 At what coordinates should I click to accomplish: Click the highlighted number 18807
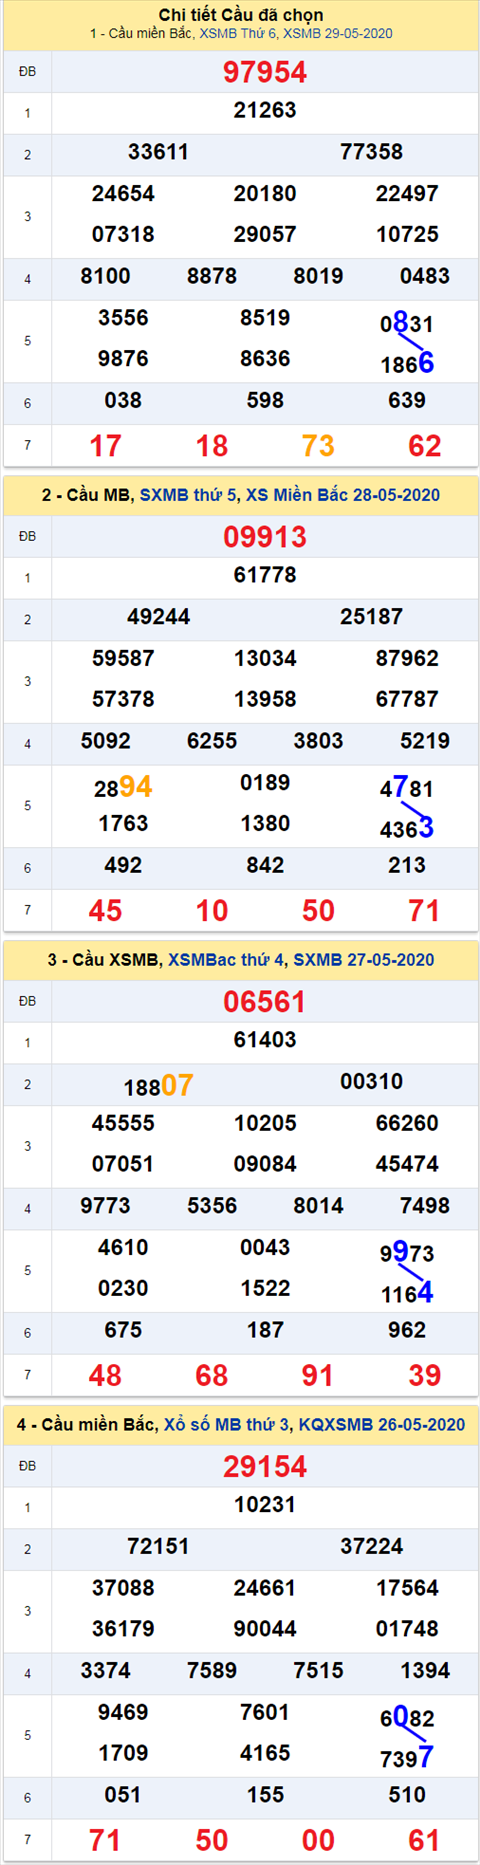pos(158,1086)
